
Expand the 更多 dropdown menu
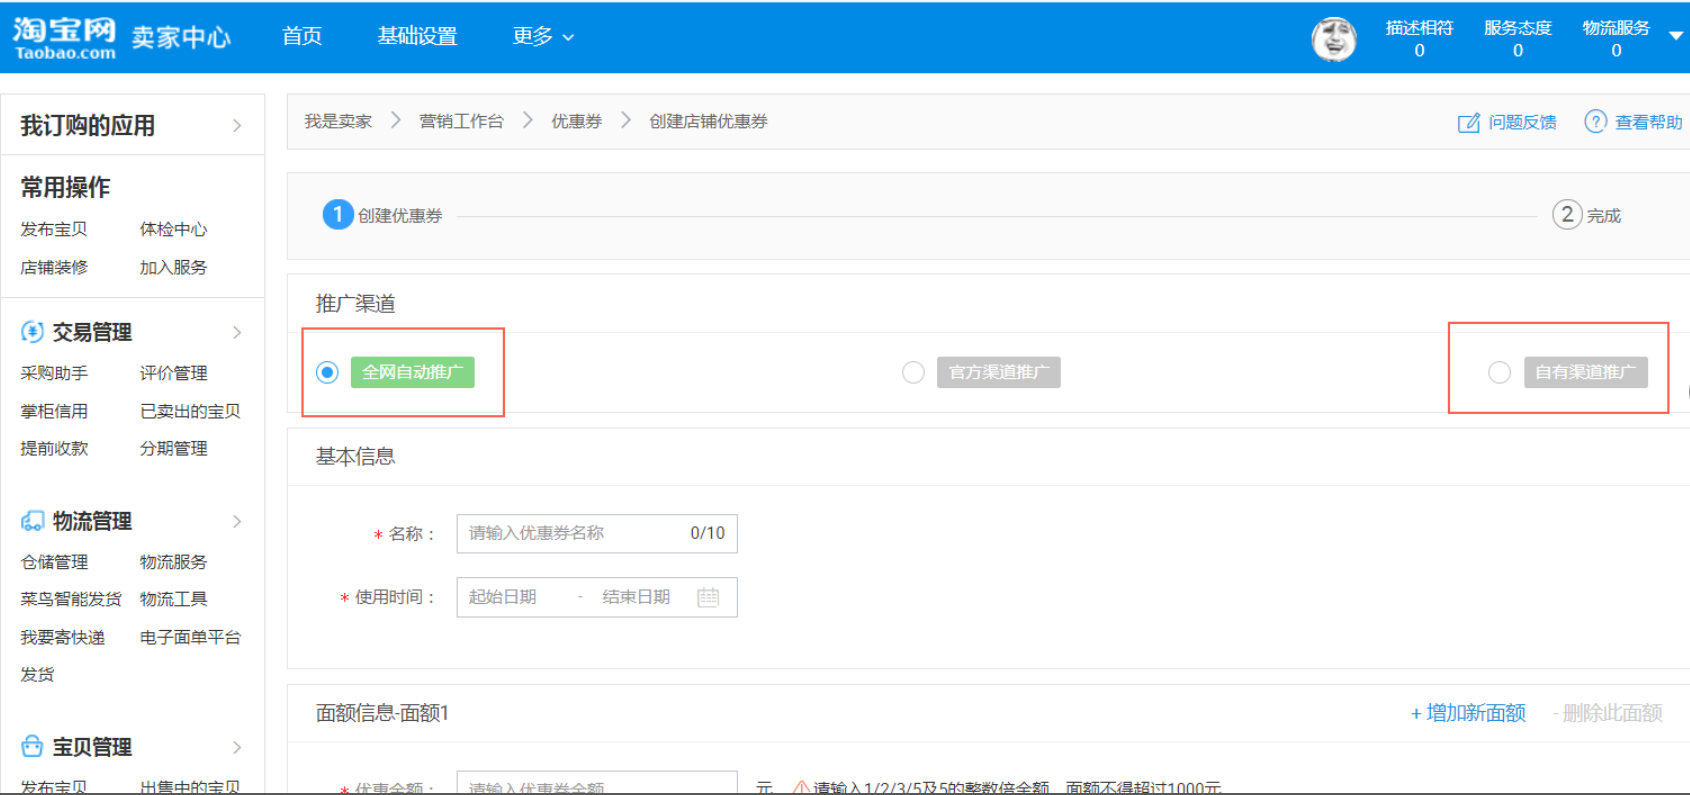(x=543, y=36)
